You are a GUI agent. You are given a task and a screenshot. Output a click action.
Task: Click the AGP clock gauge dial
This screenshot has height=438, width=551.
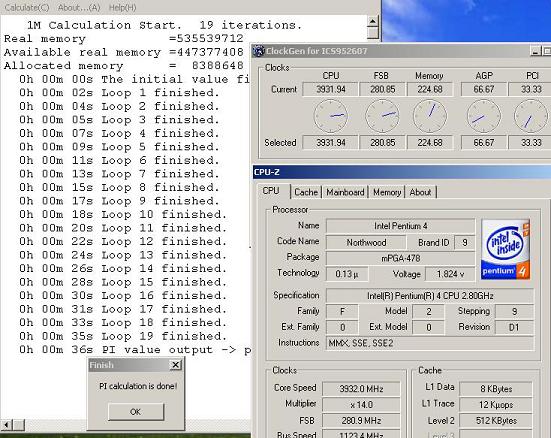click(484, 116)
